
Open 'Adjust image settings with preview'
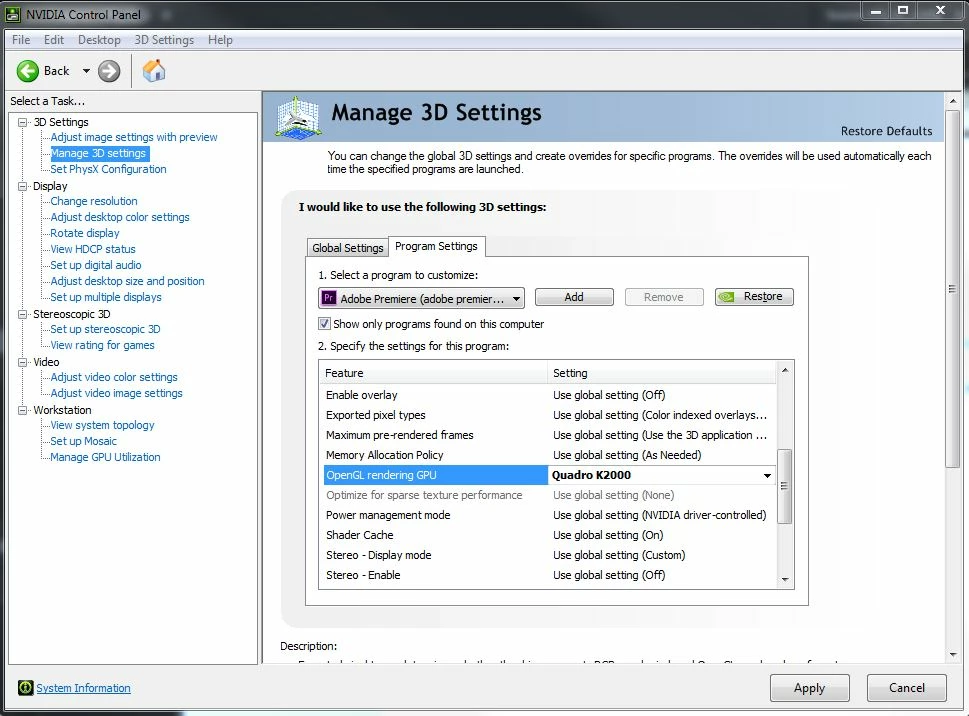[134, 137]
